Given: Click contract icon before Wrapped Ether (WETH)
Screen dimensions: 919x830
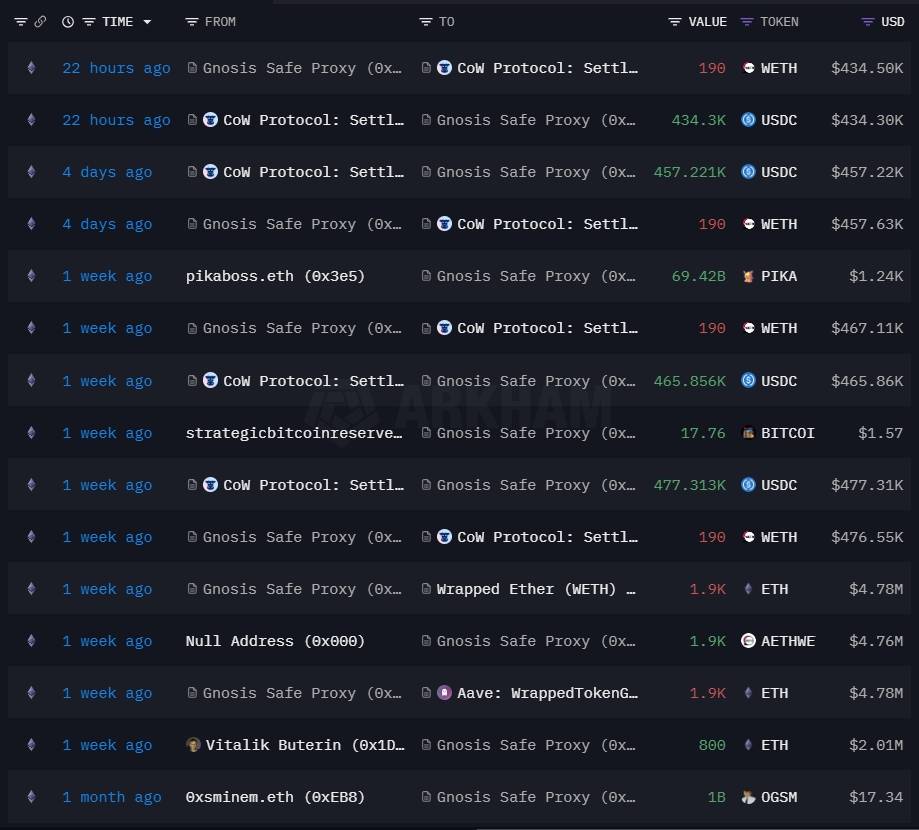Looking at the screenshot, I should [x=426, y=589].
